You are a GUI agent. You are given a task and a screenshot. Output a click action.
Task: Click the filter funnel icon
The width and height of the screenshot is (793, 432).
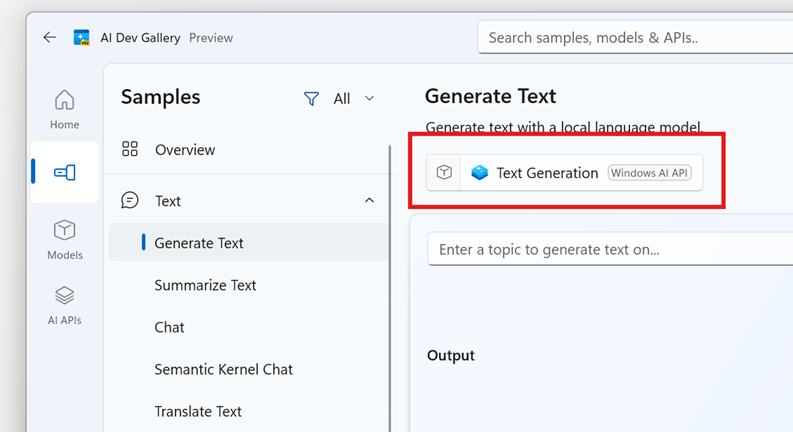[x=312, y=98]
